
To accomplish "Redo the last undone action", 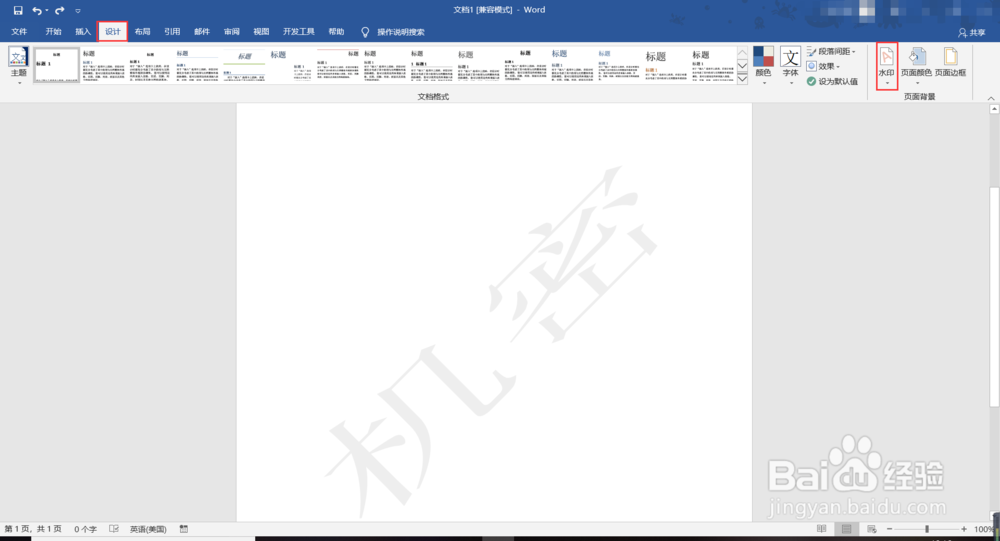I will (x=59, y=10).
